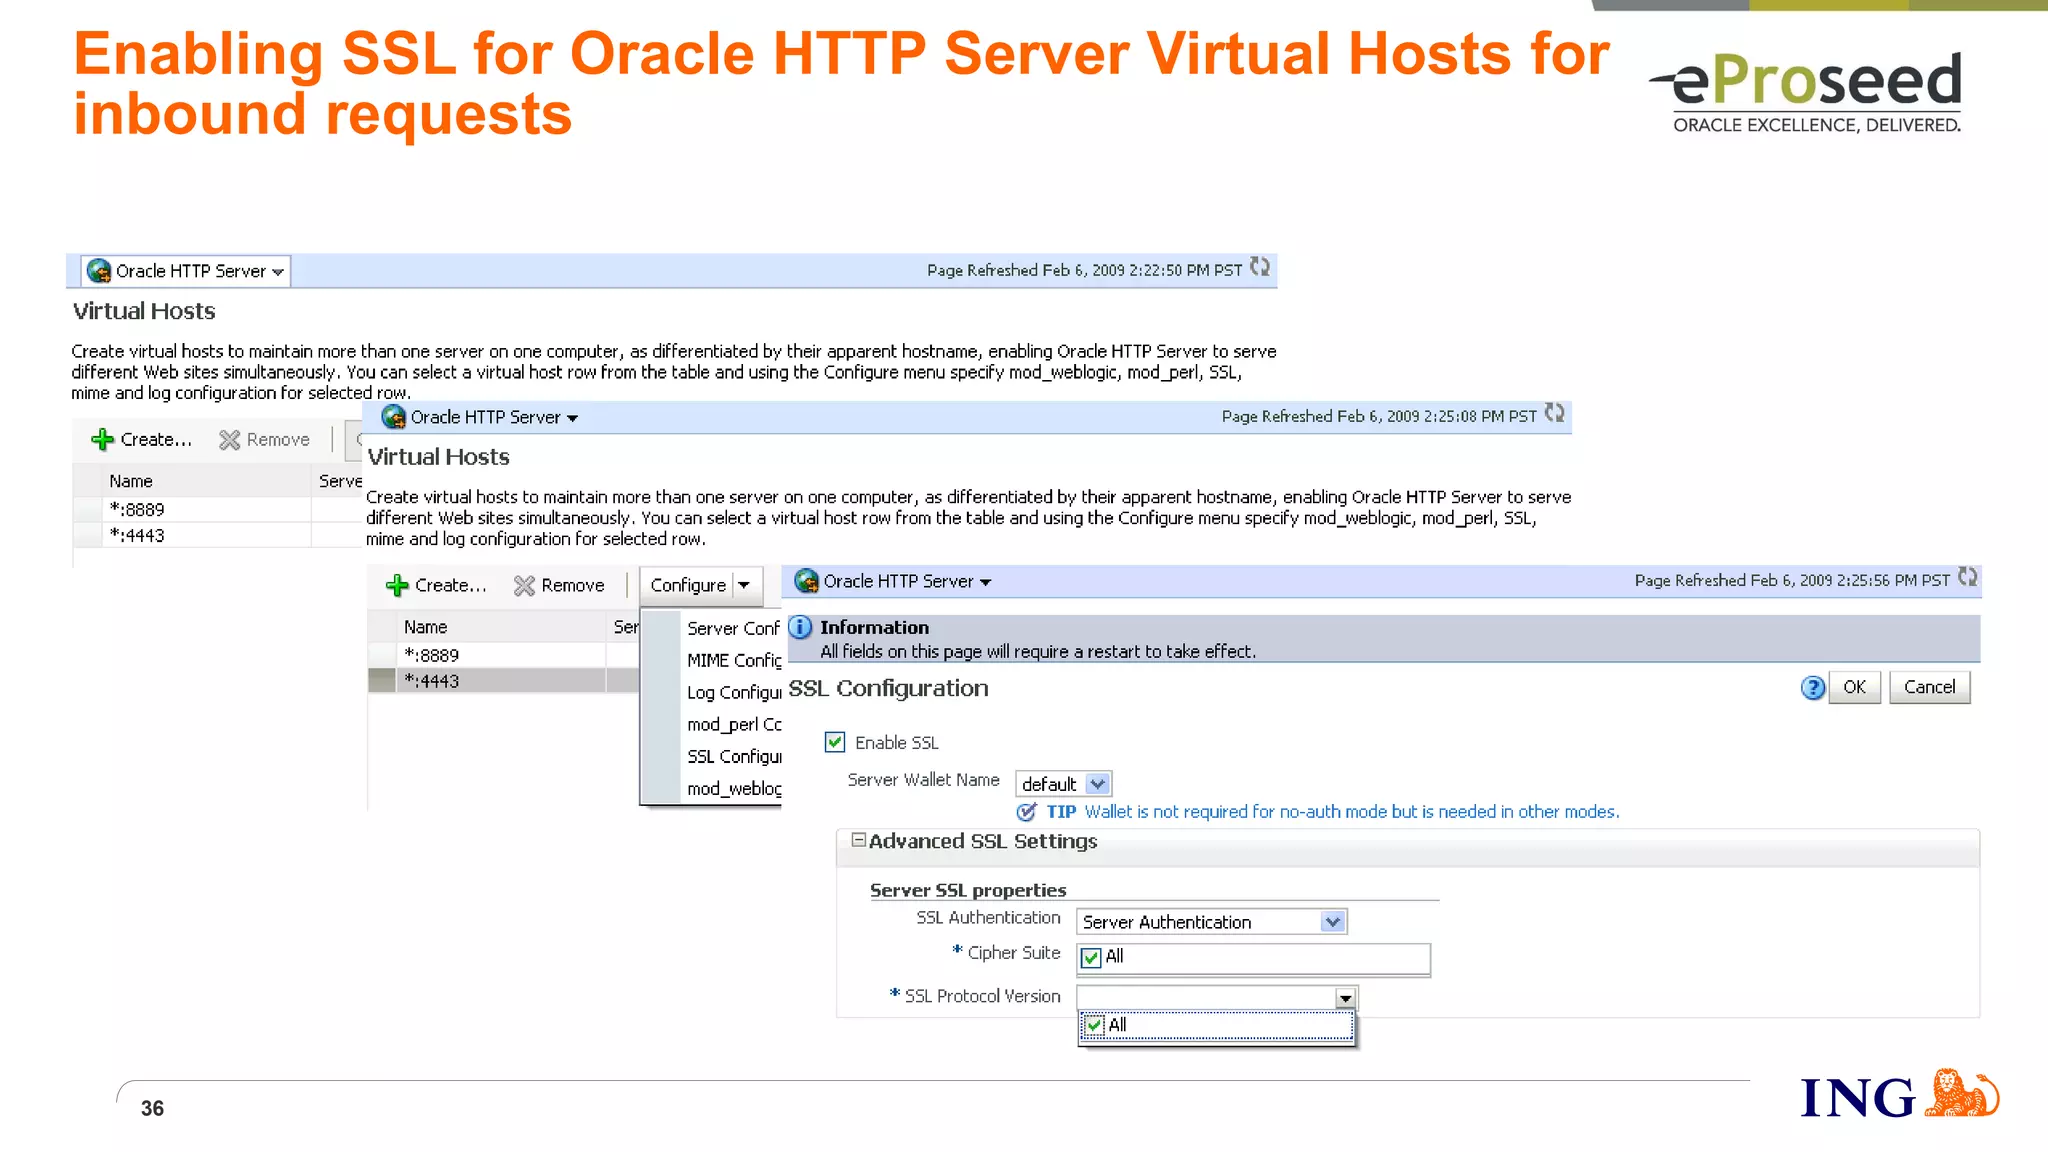Choose mod_weblogic menu entry
Screen dimensions: 2048x1152
click(733, 788)
